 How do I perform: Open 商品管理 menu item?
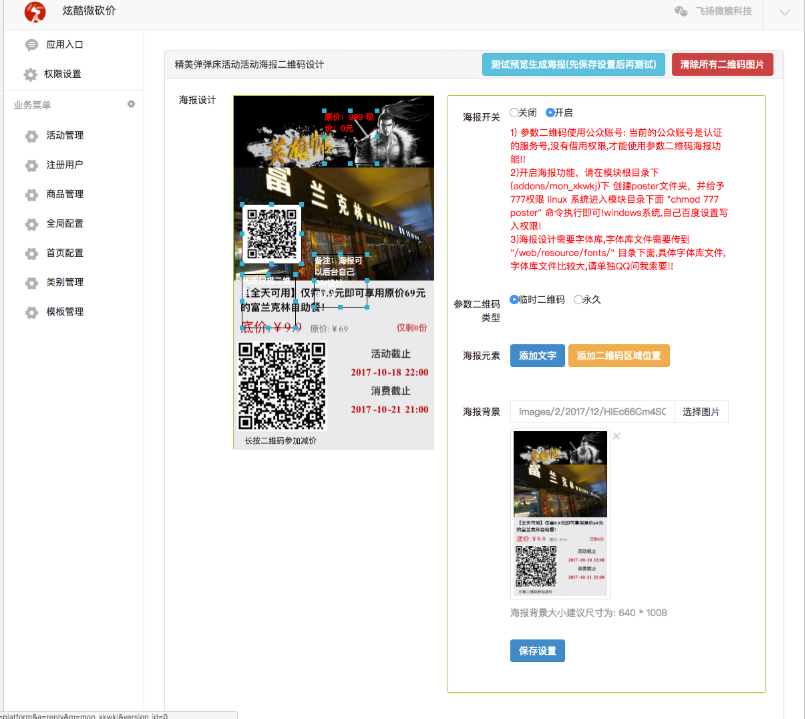(65, 194)
